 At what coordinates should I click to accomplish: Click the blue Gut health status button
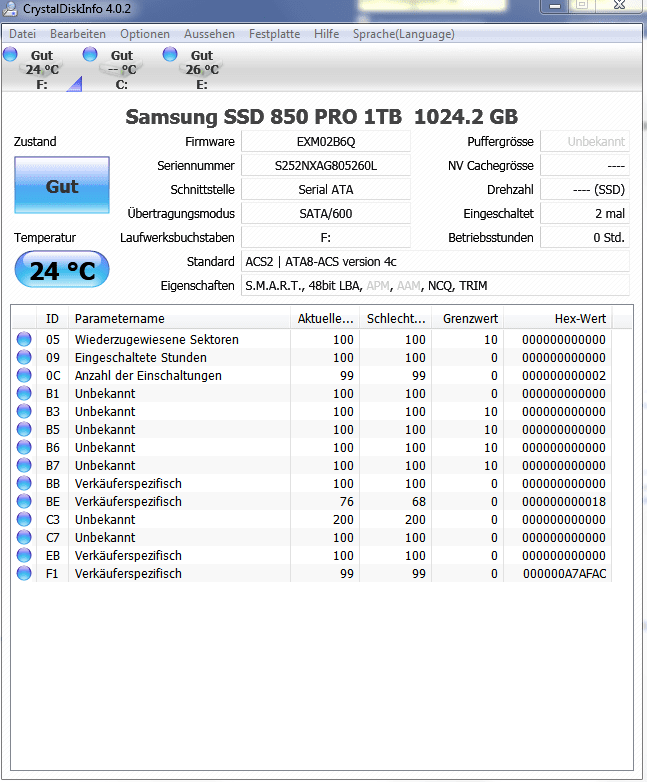click(62, 187)
